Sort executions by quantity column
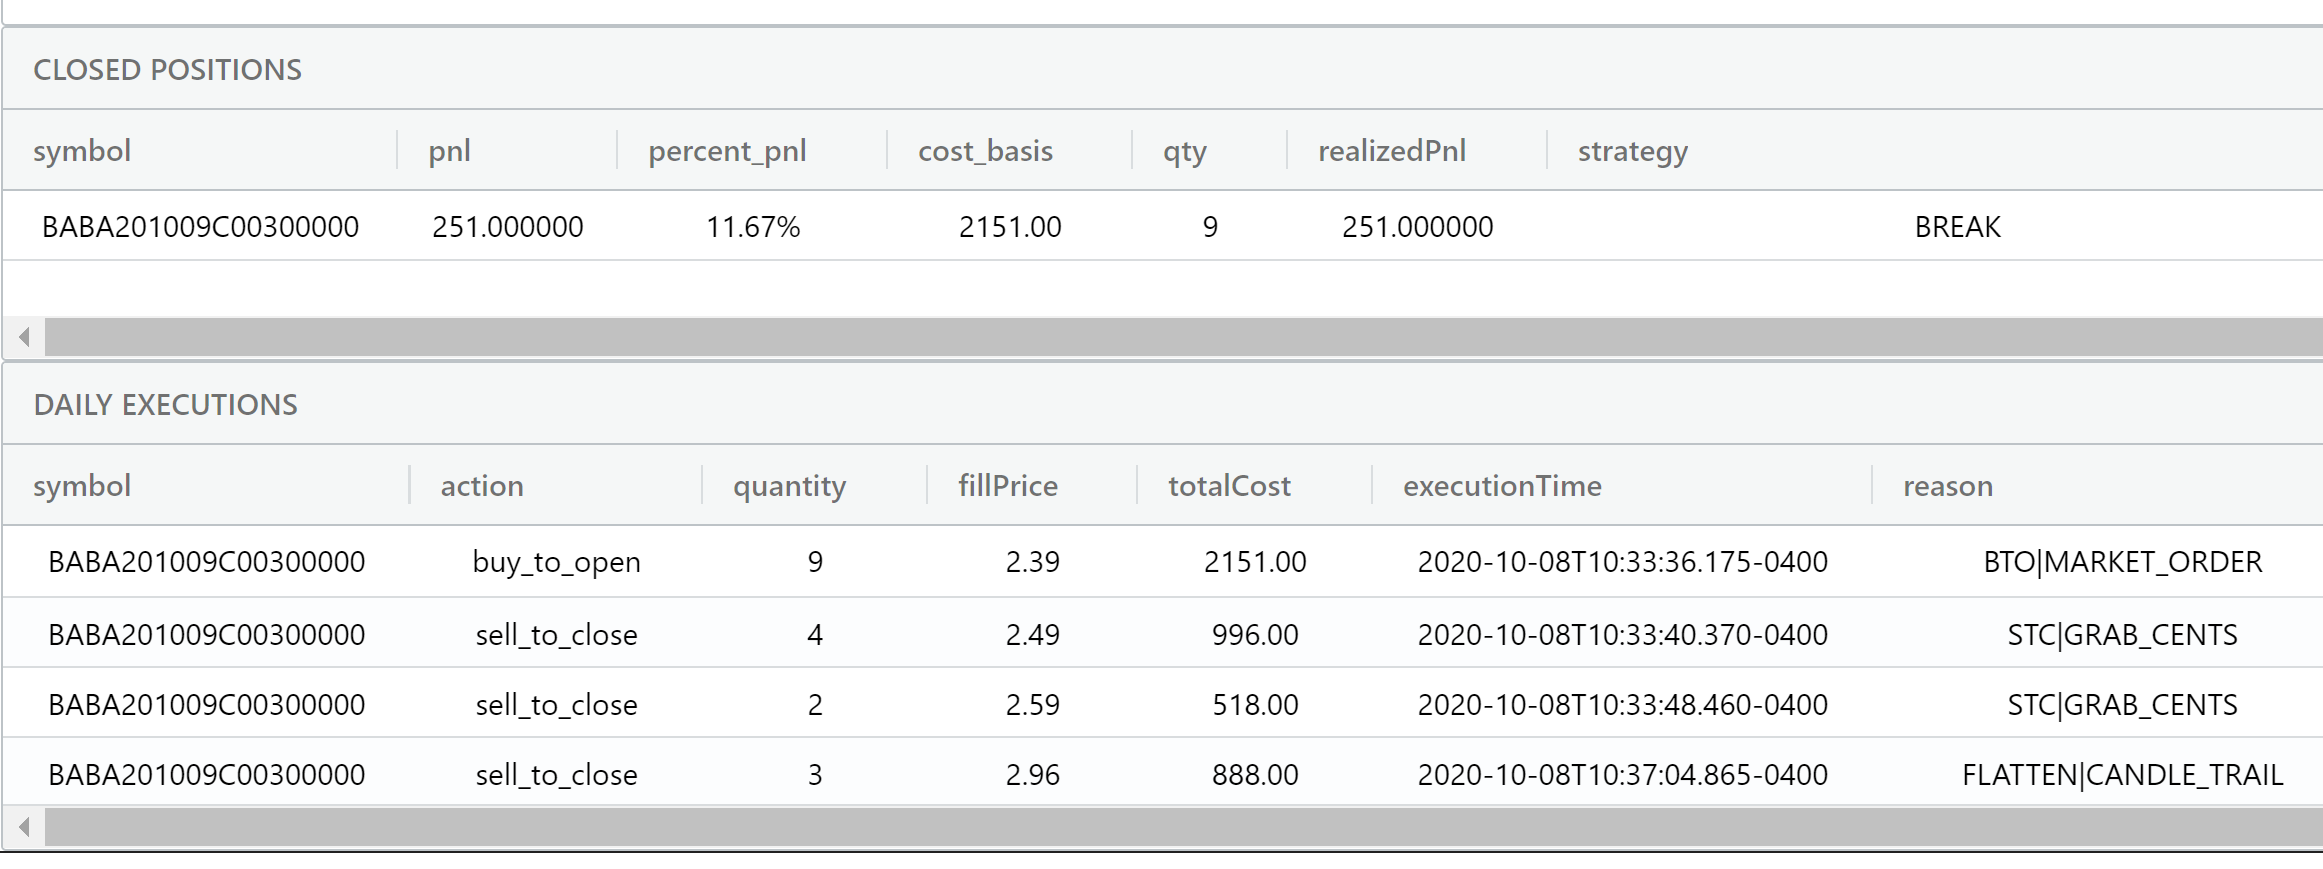The width and height of the screenshot is (2323, 869). coord(789,486)
